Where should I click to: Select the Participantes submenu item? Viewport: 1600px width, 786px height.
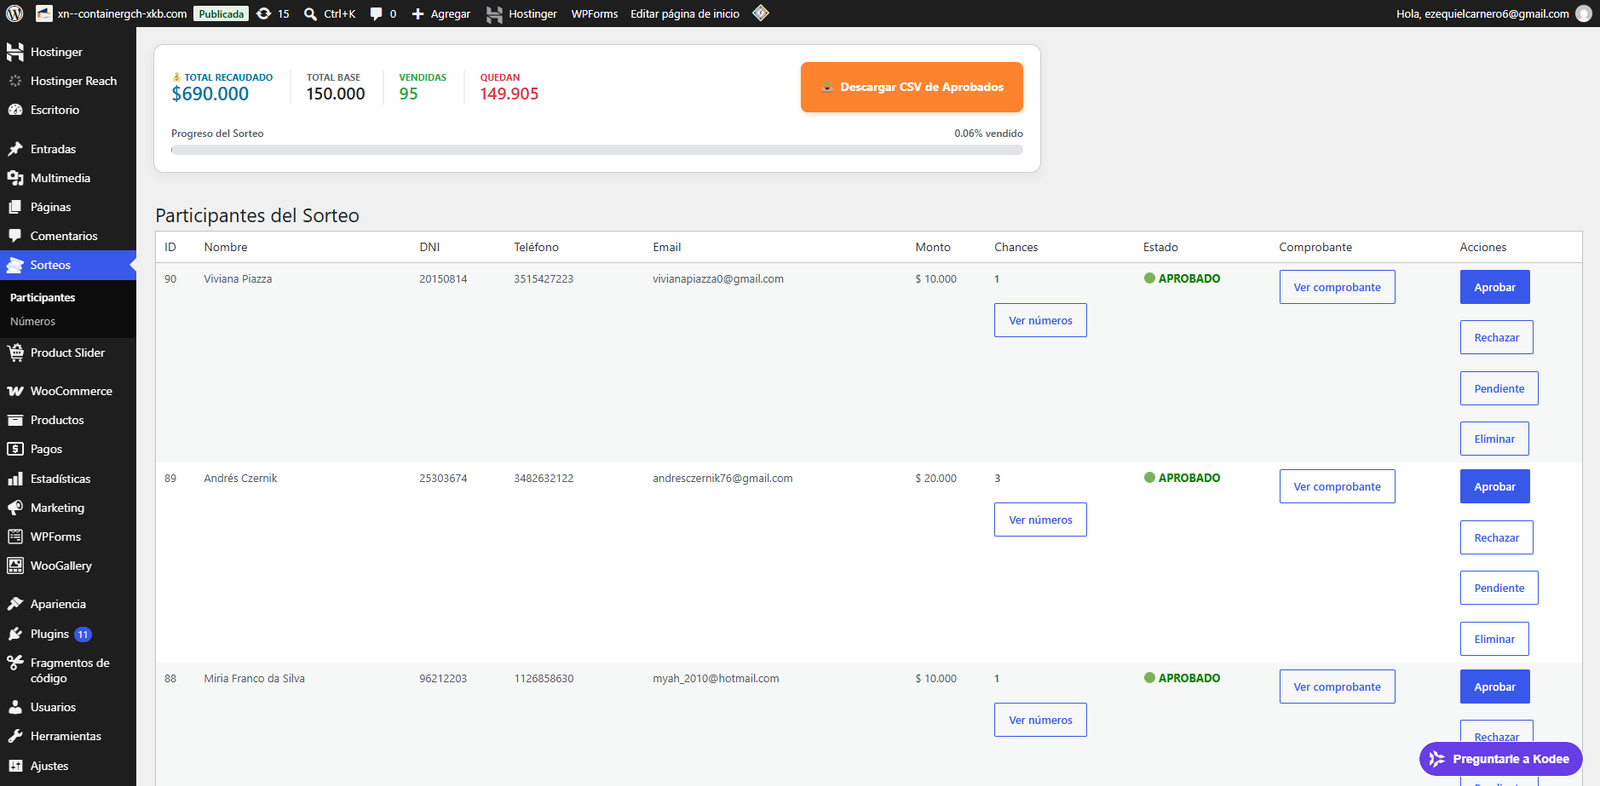click(x=43, y=298)
